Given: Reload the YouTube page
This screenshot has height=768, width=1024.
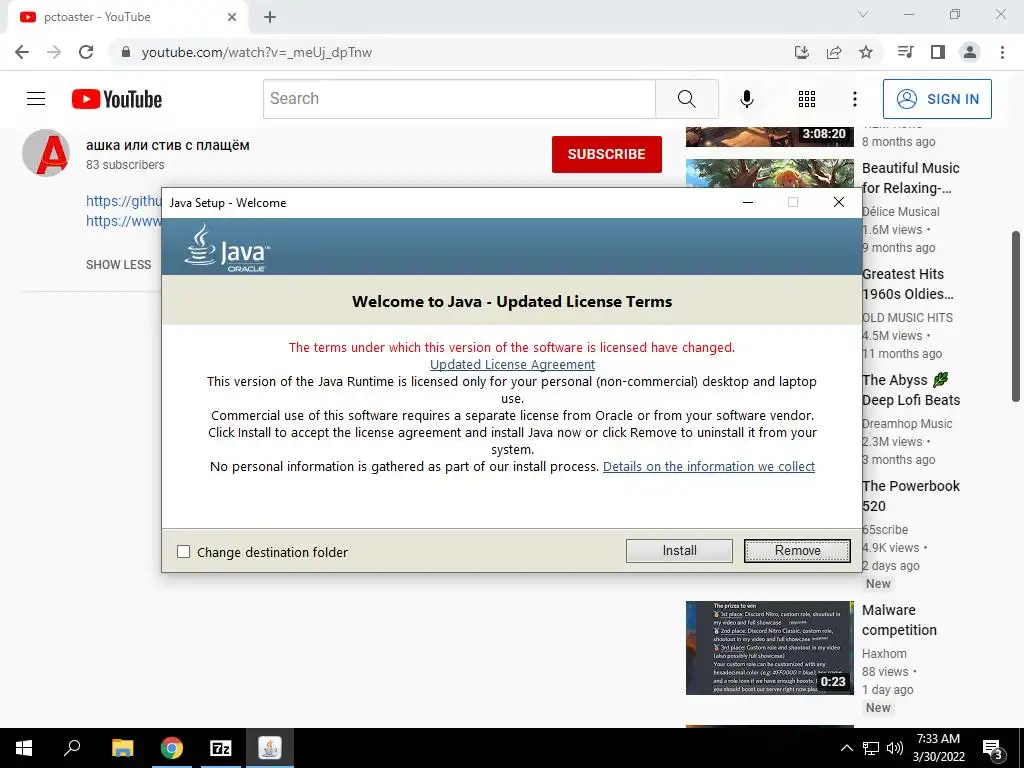Looking at the screenshot, I should (86, 52).
